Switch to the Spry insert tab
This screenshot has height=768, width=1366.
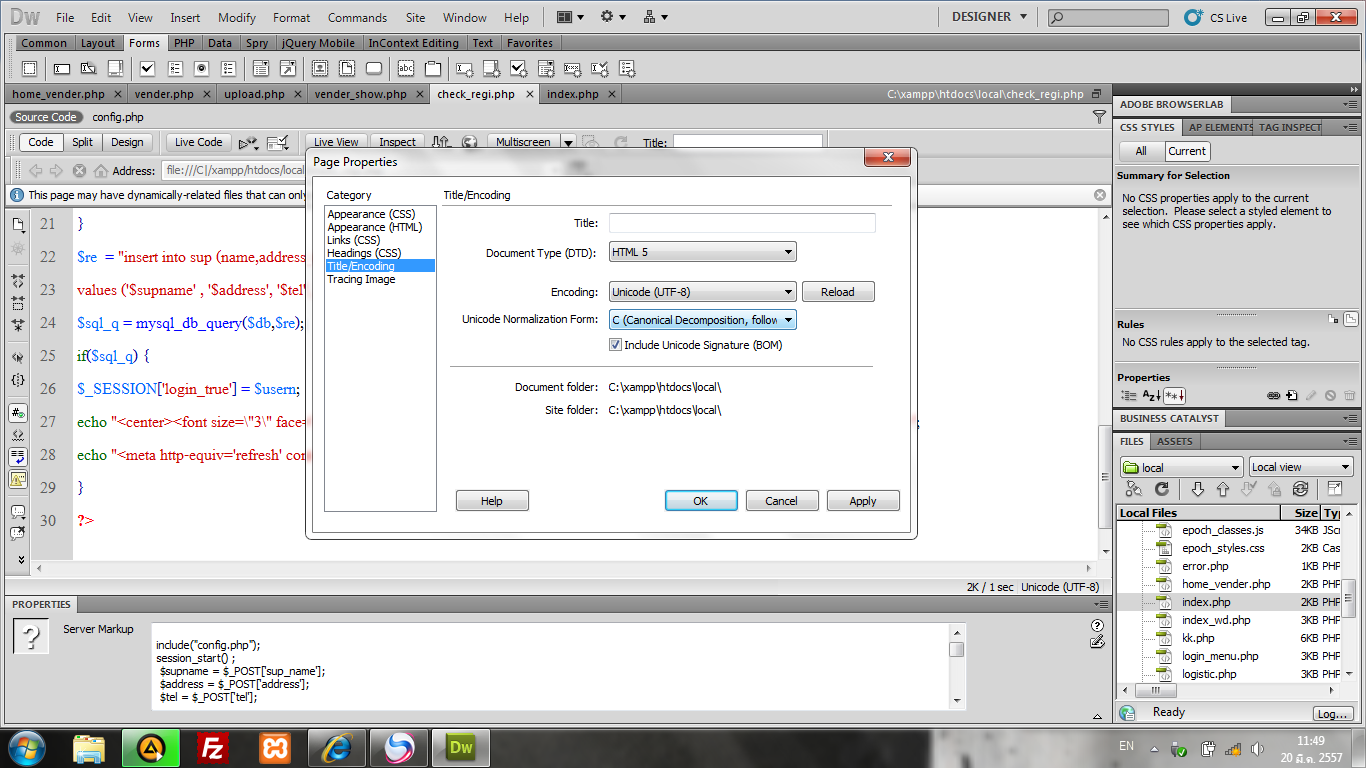(257, 43)
